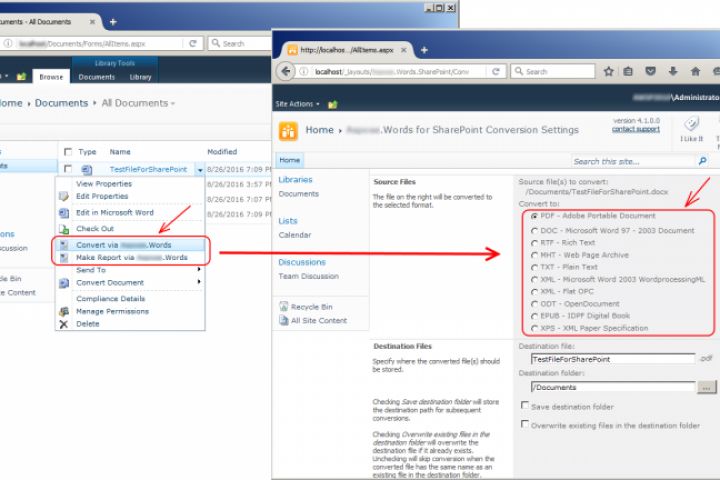Click Search box in front browser toolbar
Viewport: 720px width, 480px height.
552,72
